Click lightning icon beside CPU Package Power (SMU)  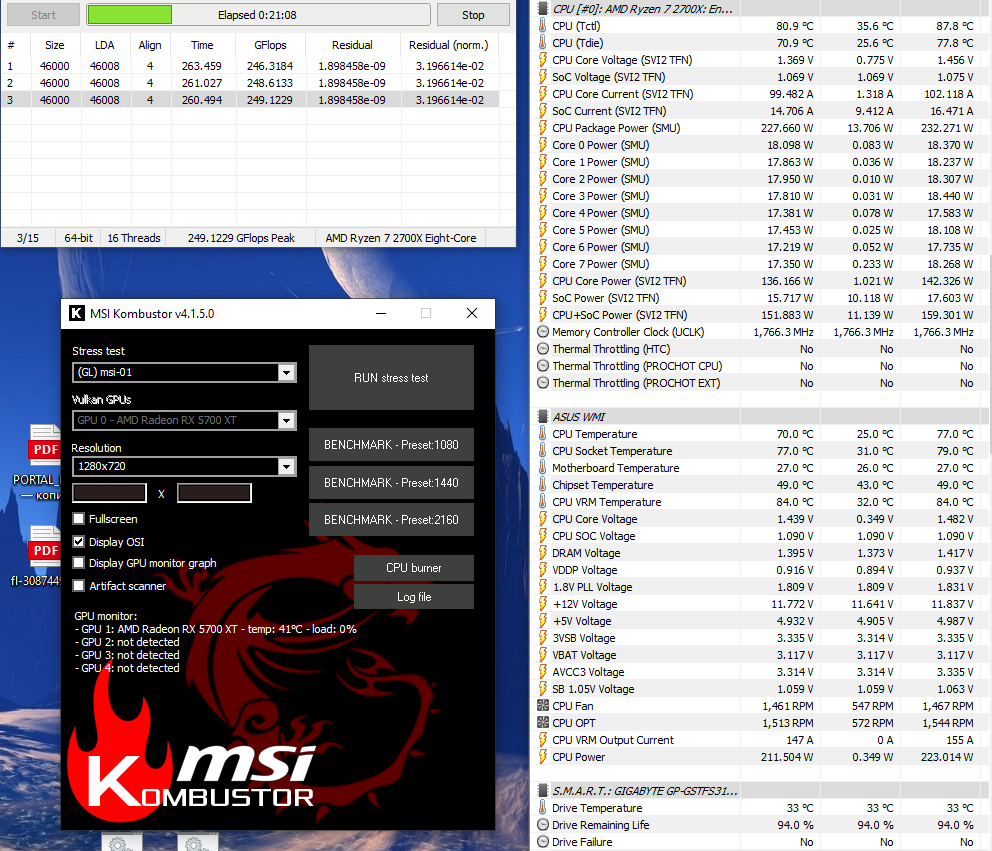(x=543, y=128)
